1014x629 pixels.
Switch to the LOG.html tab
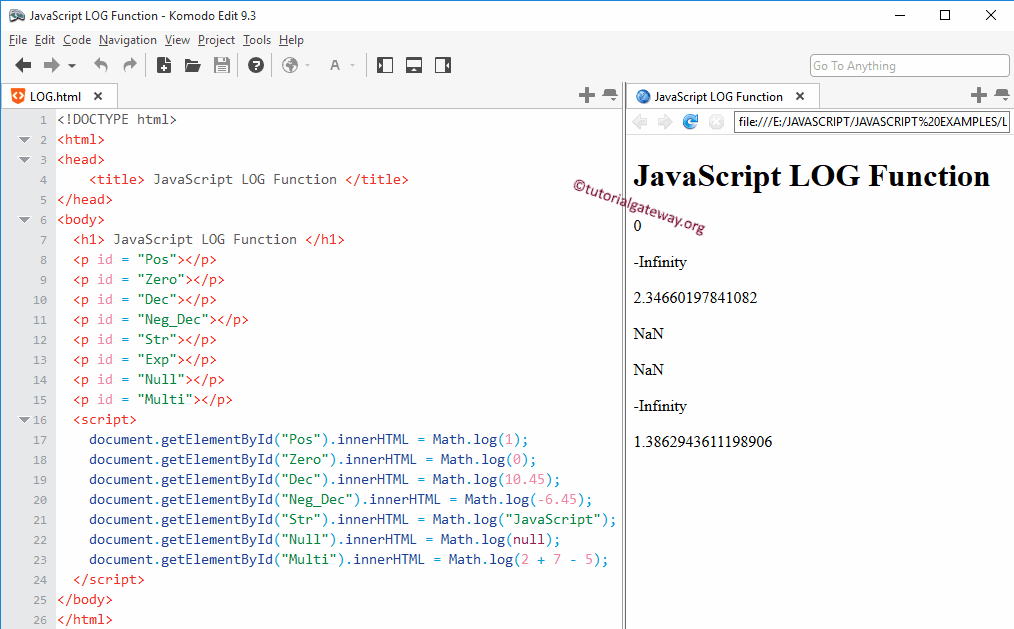57,96
